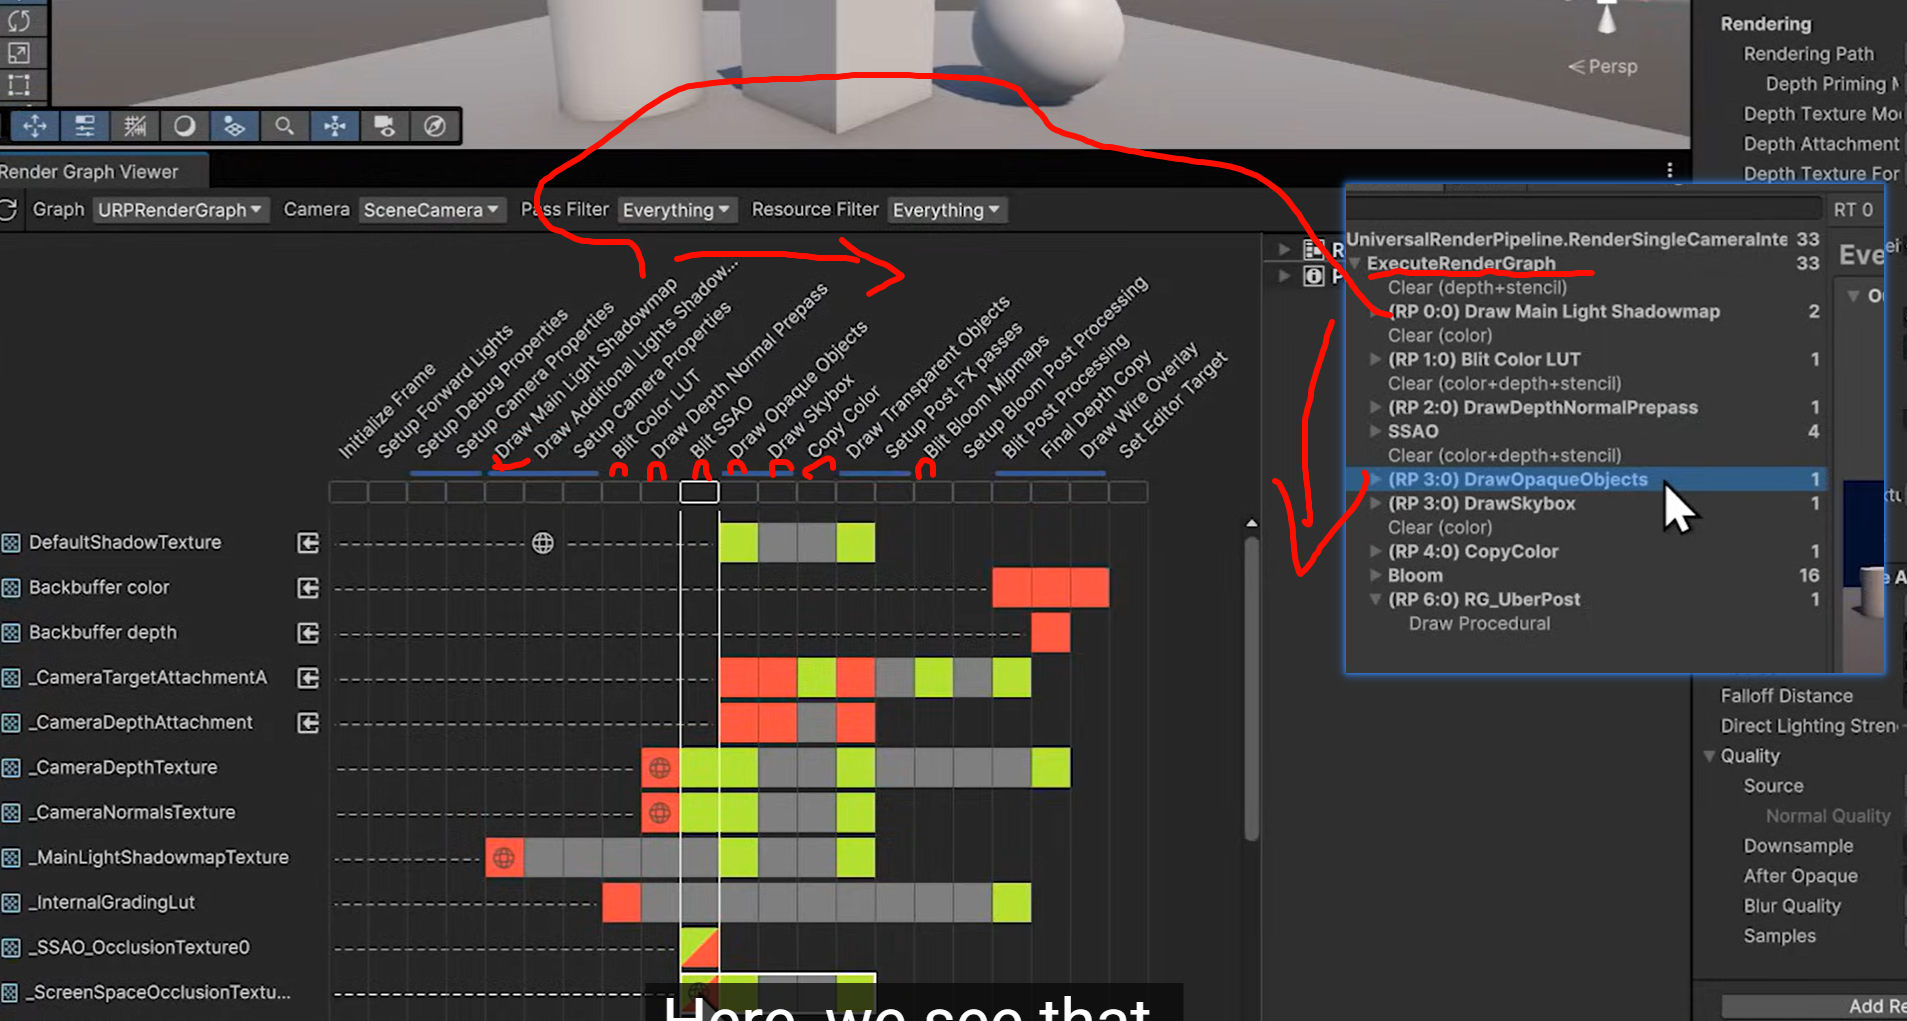Click the Falloff Distance property label
Image resolution: width=1907 pixels, height=1021 pixels.
pyautogui.click(x=1786, y=696)
